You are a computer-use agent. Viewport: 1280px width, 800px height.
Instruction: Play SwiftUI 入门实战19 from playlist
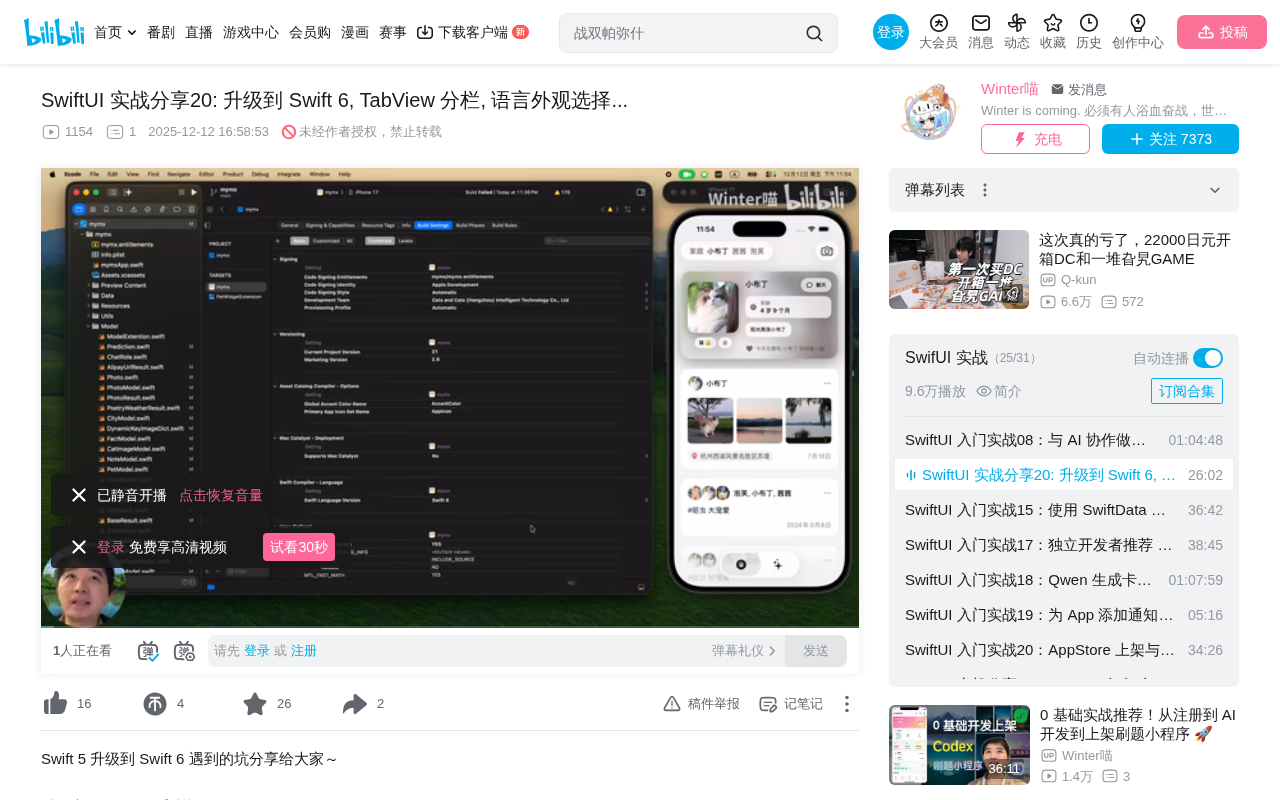point(1064,615)
